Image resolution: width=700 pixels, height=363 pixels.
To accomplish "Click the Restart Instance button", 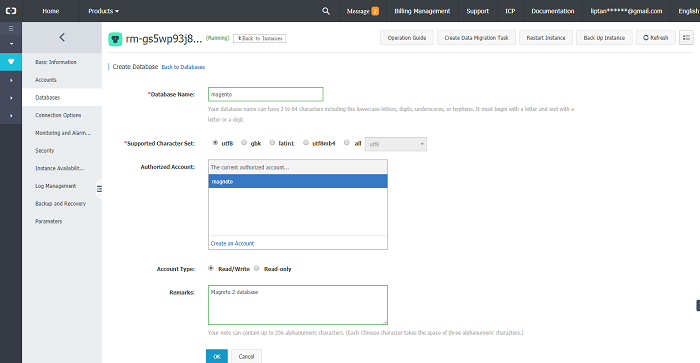I will click(x=546, y=38).
